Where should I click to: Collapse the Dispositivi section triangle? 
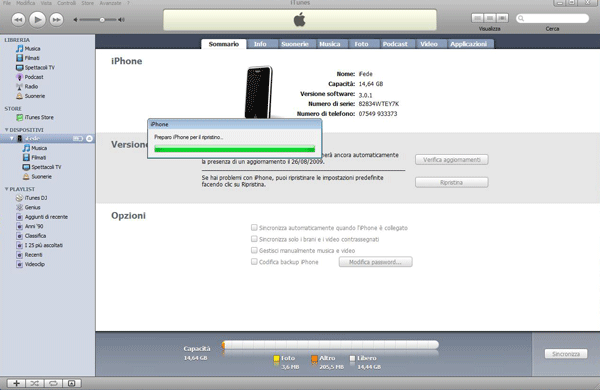pos(6,130)
